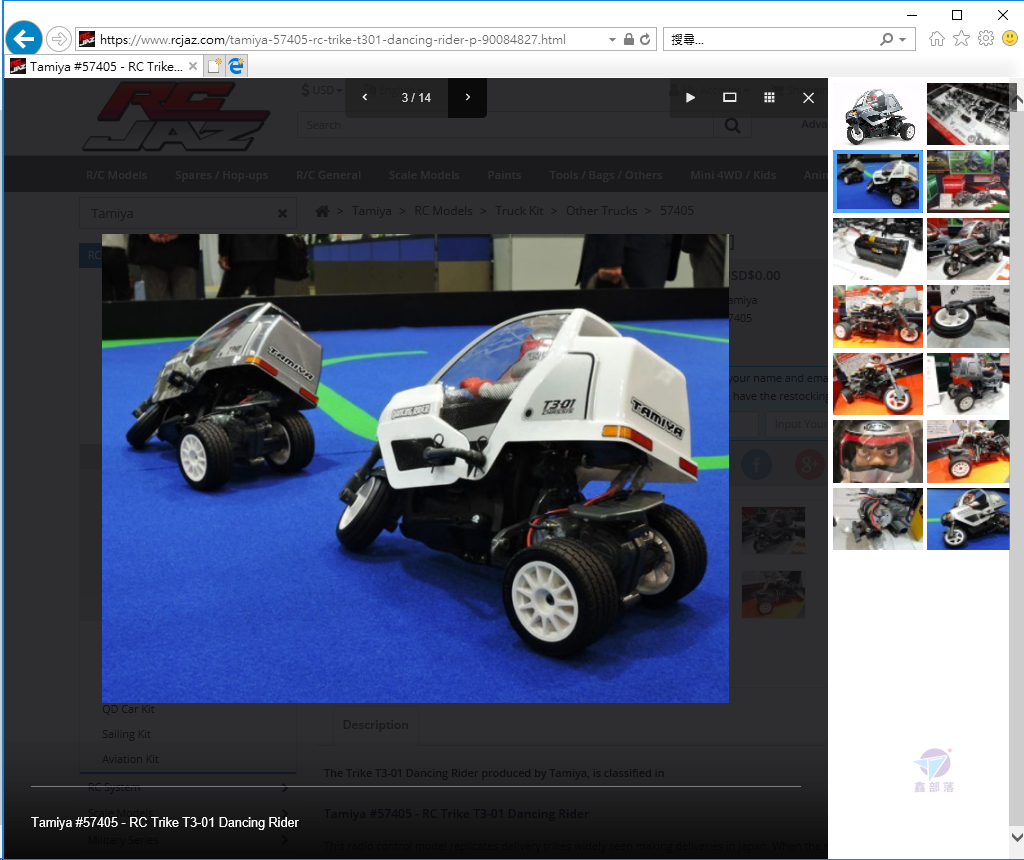Viewport: 1024px width, 860px height.
Task: Open the Paints menu
Action: pos(504,175)
